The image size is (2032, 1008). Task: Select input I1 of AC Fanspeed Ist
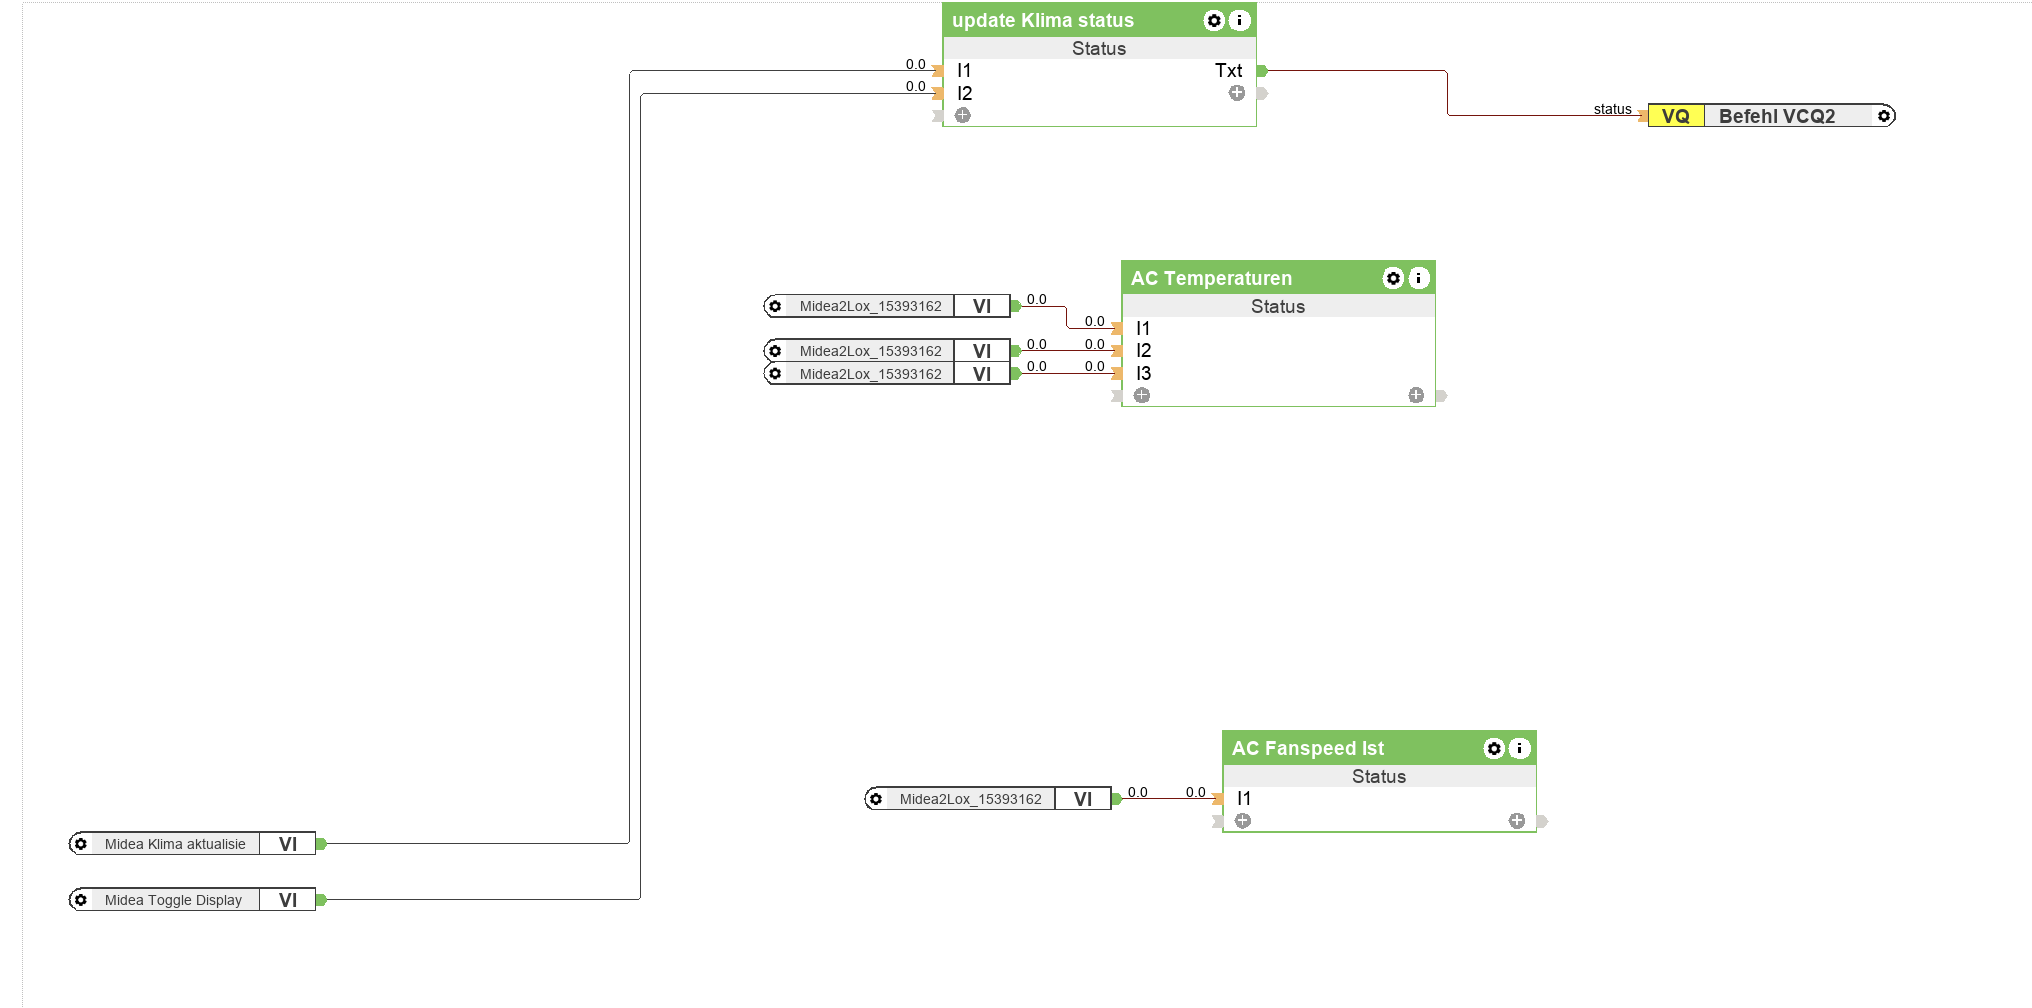pyautogui.click(x=1244, y=799)
